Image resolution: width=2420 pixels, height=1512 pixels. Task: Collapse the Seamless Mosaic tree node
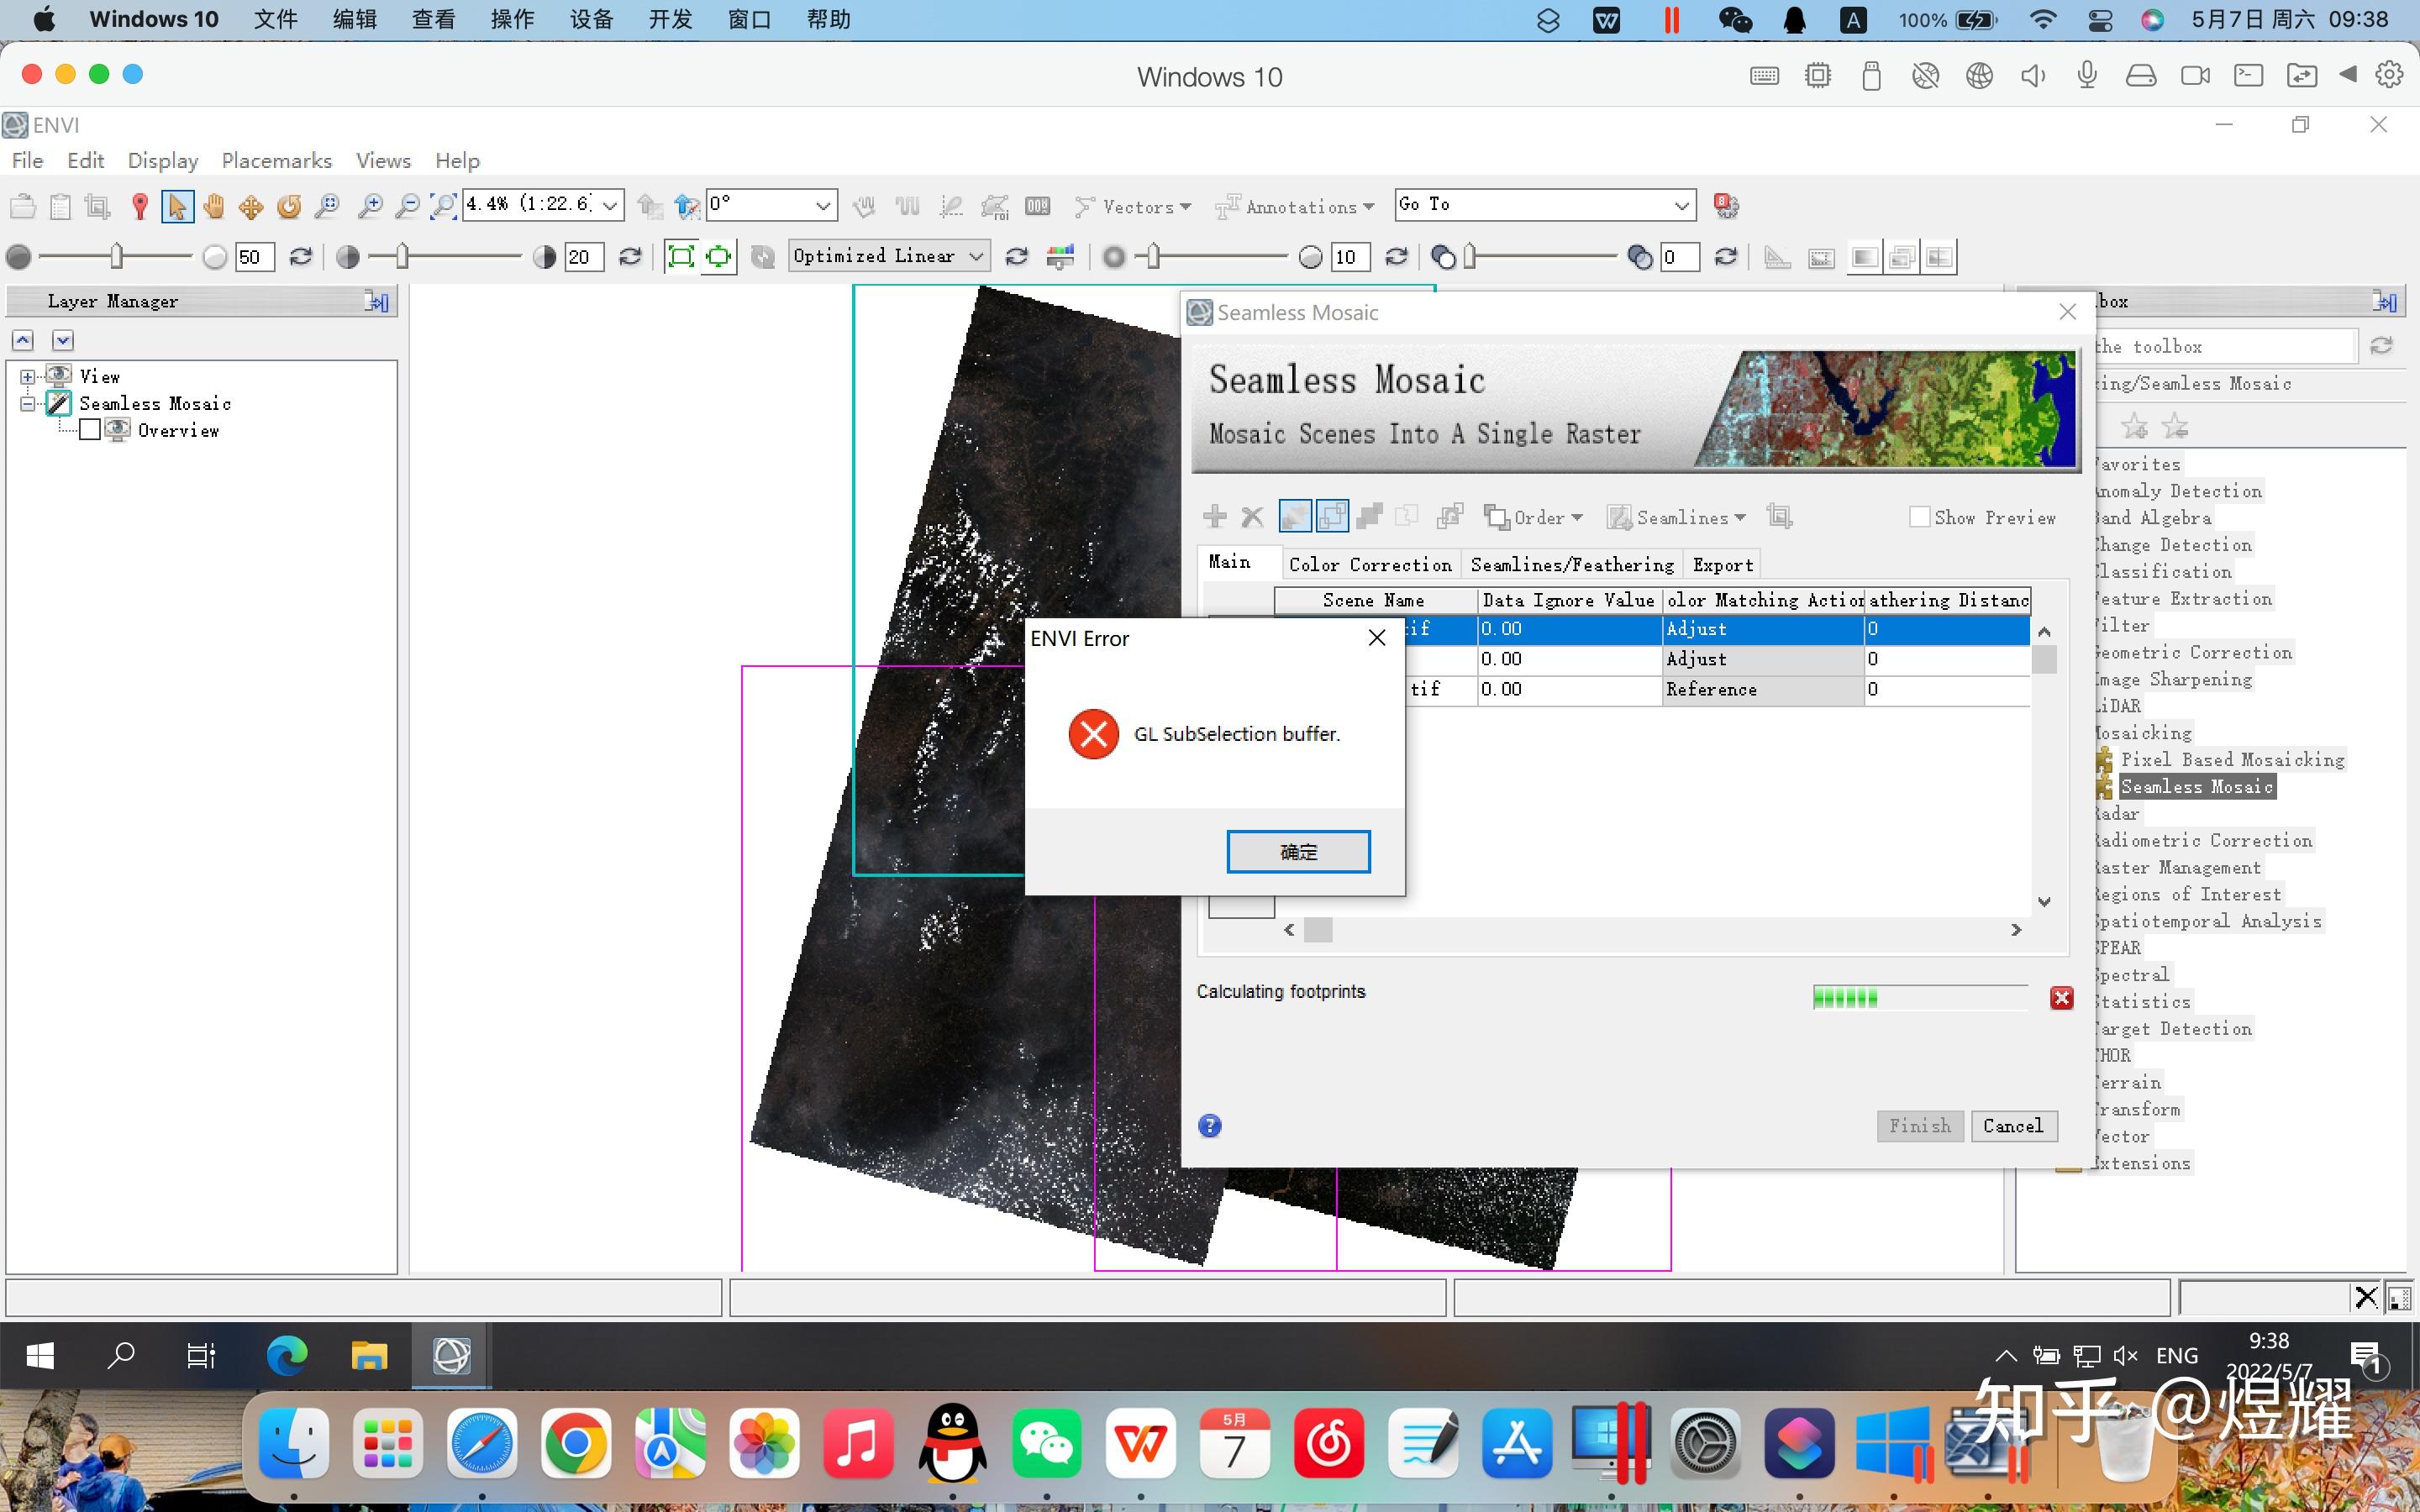pyautogui.click(x=28, y=404)
